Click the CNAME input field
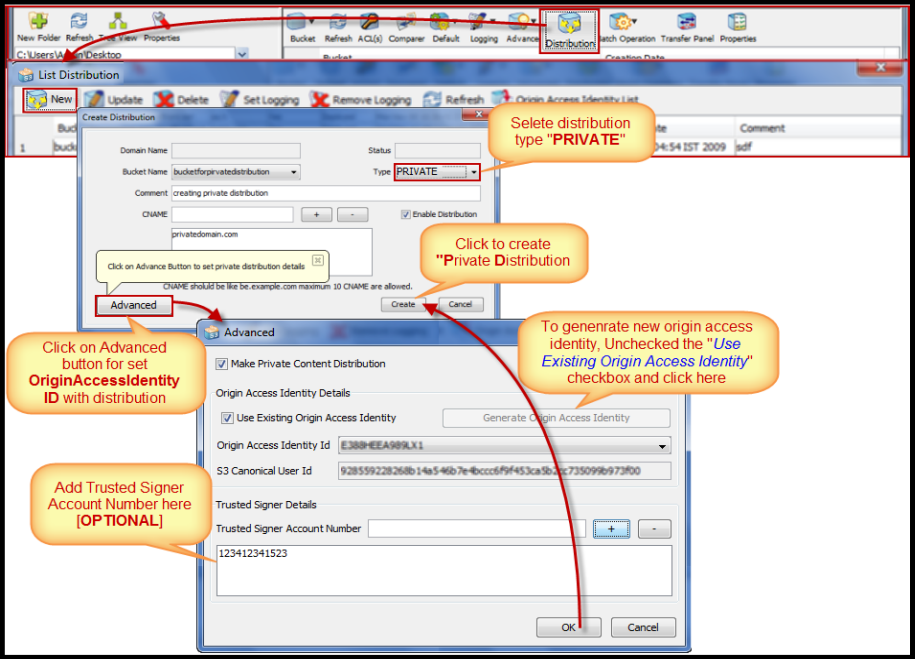 [232, 214]
